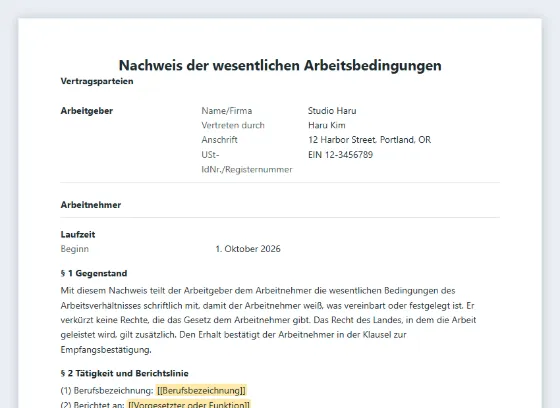The width and height of the screenshot is (560, 408).
Task: Click the 'Anschrift' label
Action: pos(219,140)
